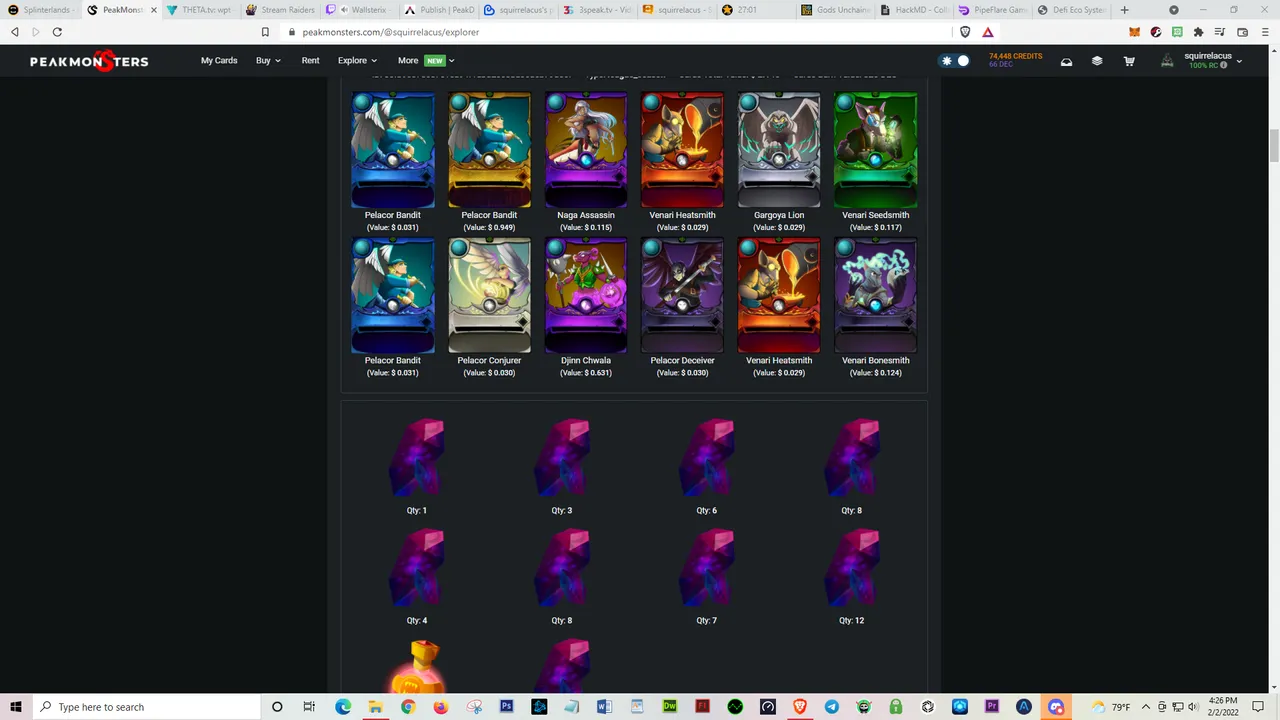Click the card stack icon in header
Image resolution: width=1280 pixels, height=720 pixels.
point(1097,61)
